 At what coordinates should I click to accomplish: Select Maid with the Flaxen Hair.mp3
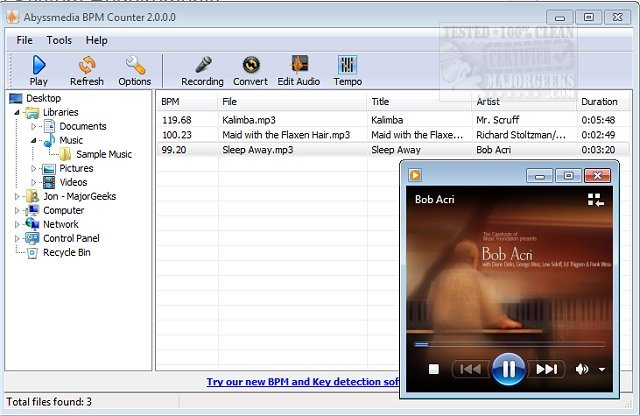coord(393,135)
